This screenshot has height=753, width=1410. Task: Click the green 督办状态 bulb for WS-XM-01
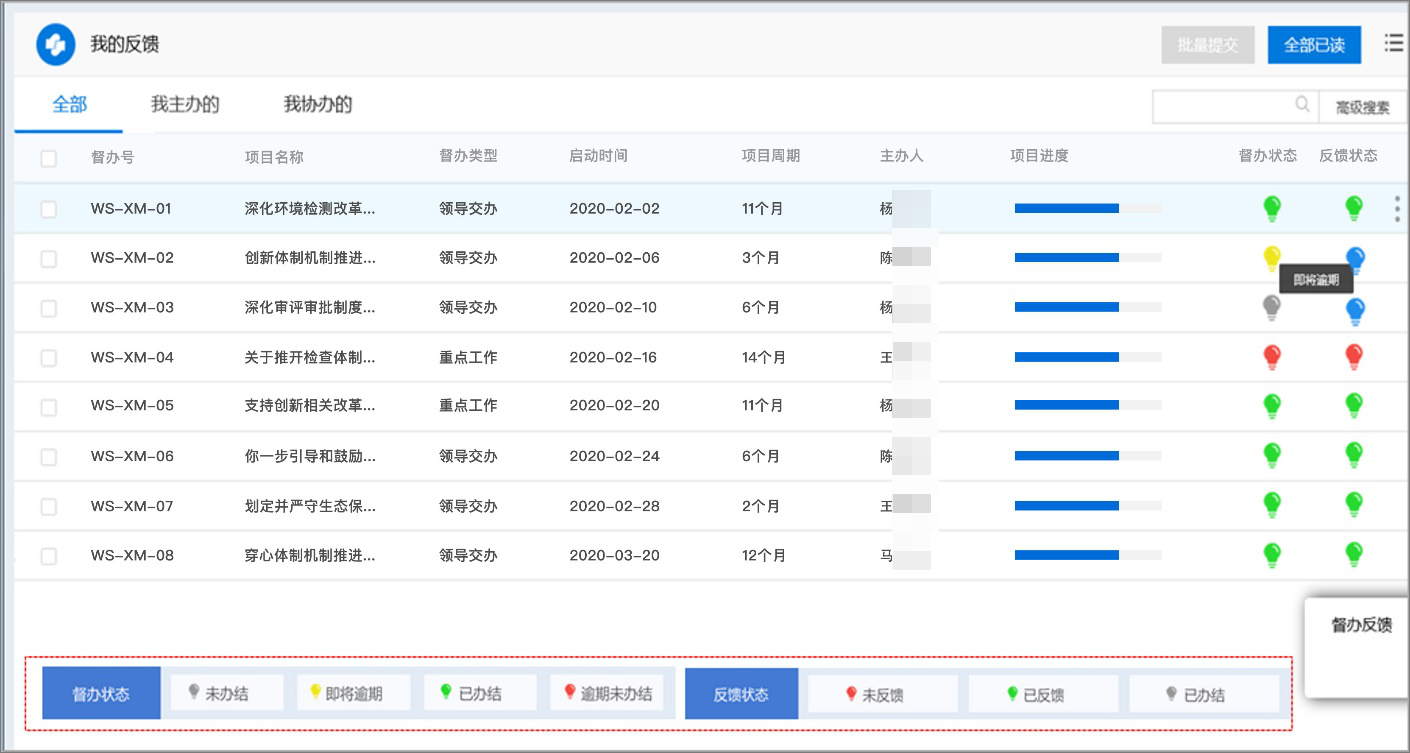click(1271, 208)
